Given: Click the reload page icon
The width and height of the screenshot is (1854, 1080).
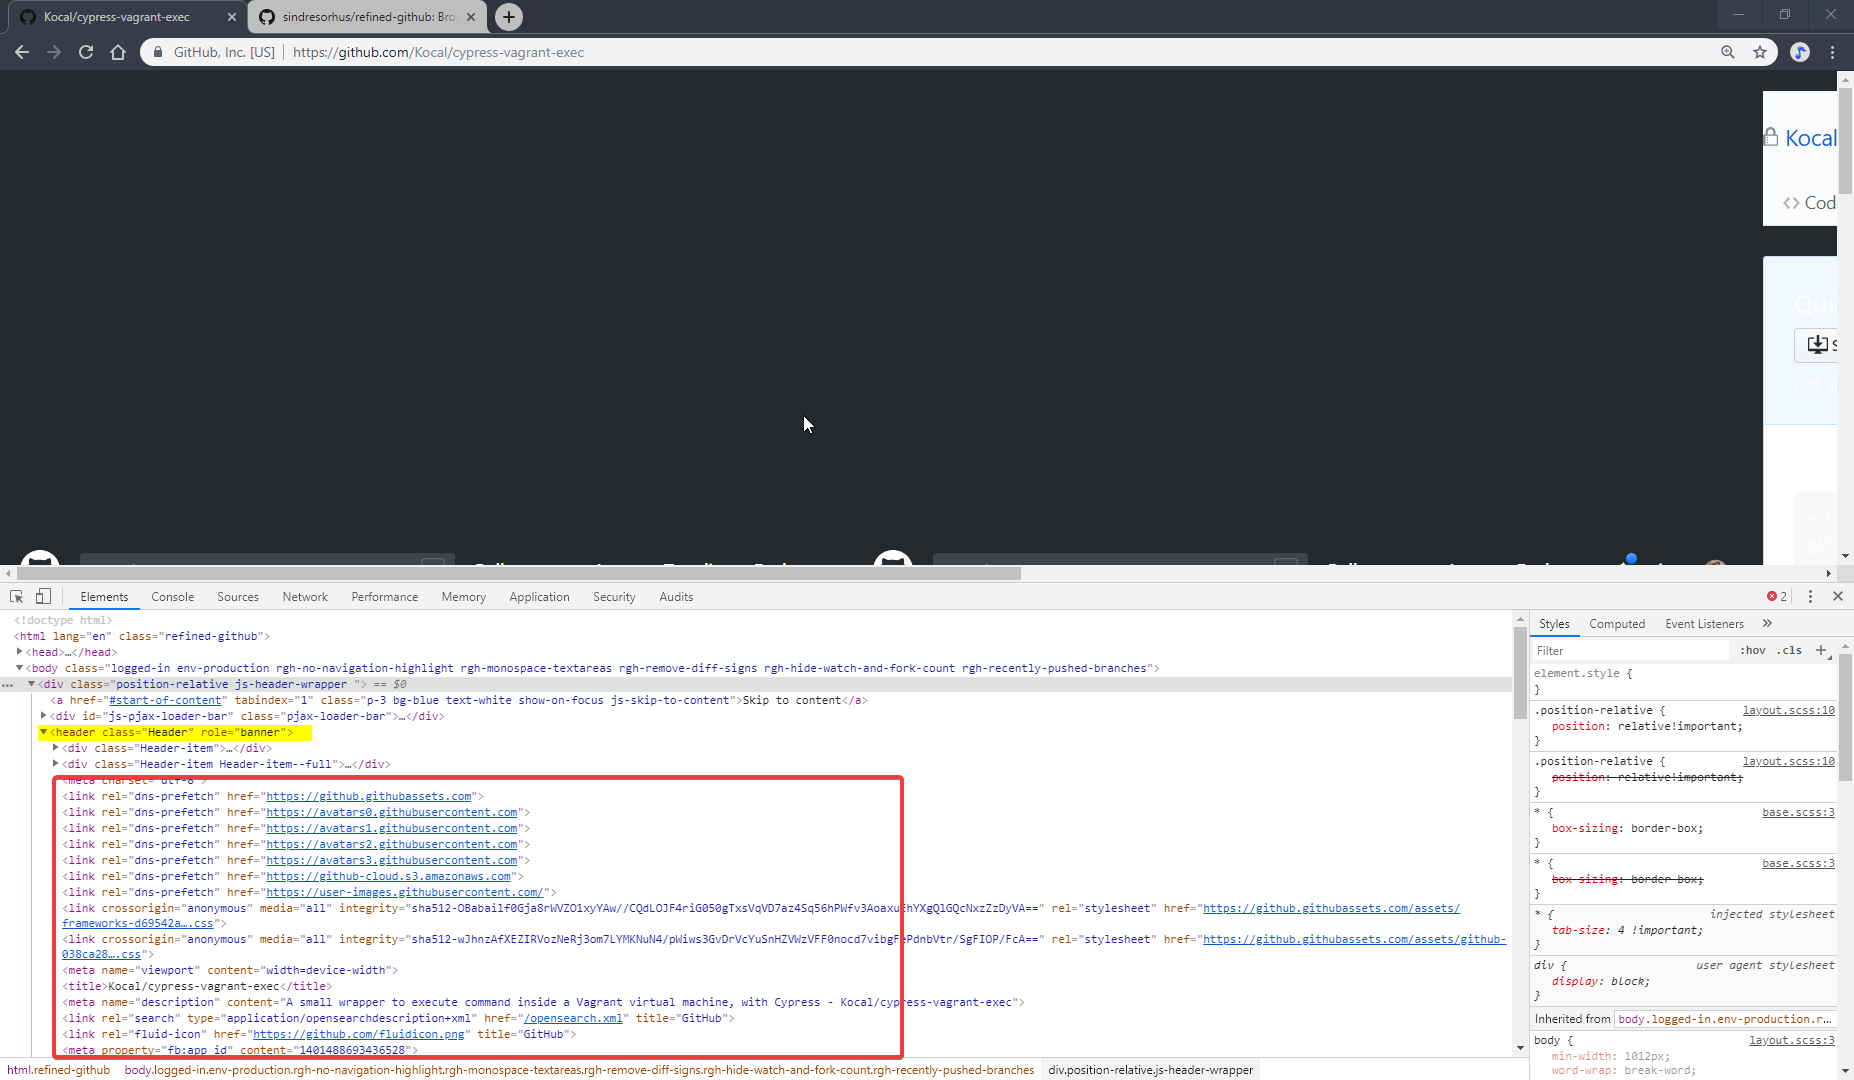Looking at the screenshot, I should click(x=85, y=52).
